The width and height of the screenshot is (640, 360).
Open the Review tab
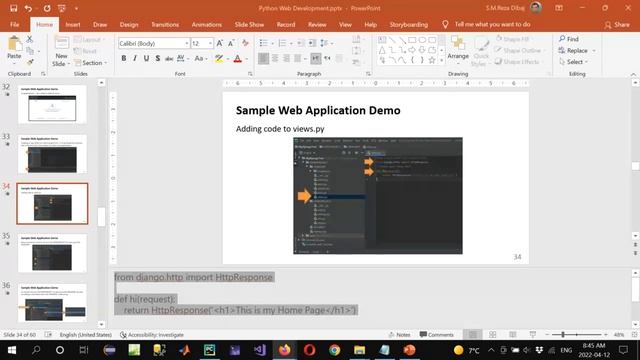(x=317, y=24)
